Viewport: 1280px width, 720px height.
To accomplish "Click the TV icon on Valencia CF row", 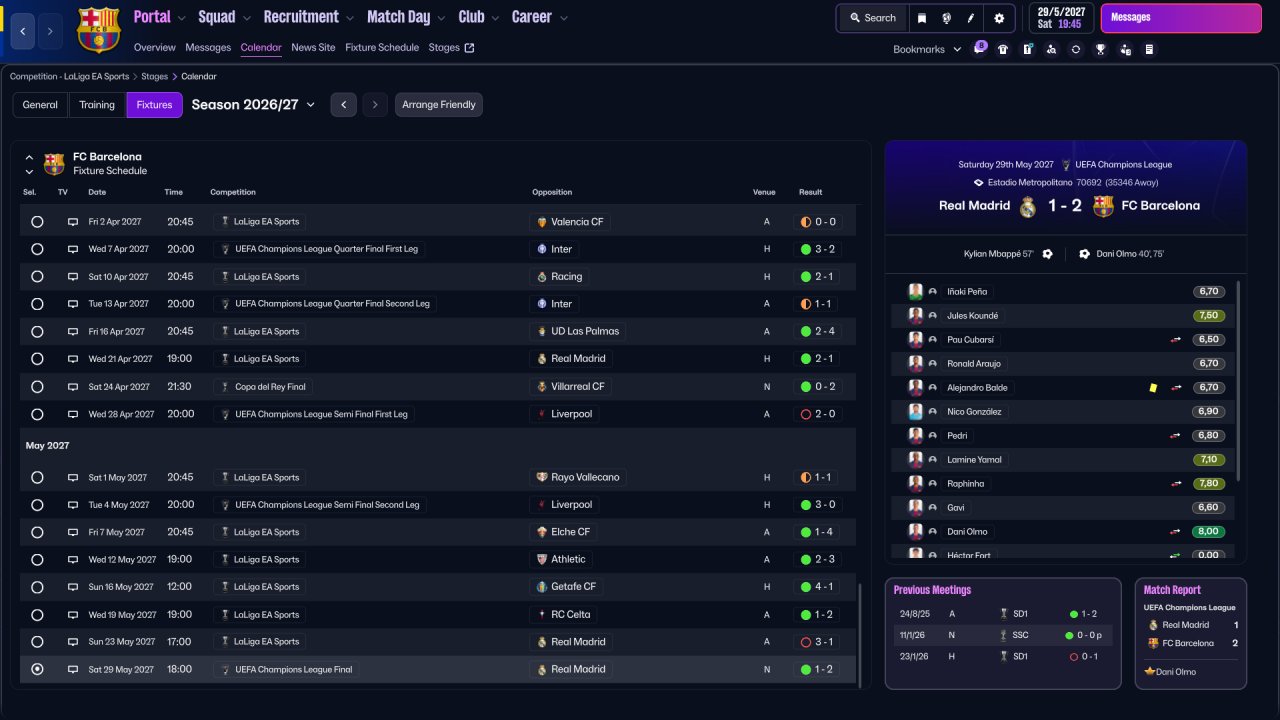I will (73, 222).
